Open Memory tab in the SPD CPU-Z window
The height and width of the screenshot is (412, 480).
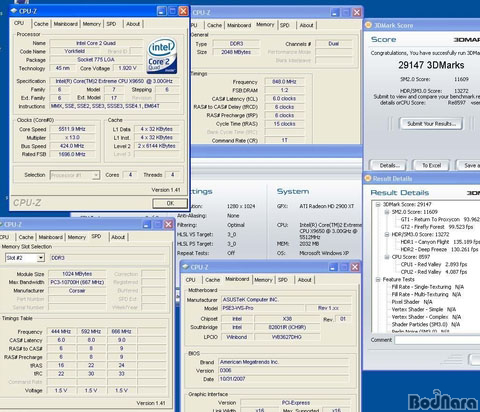(x=77, y=237)
